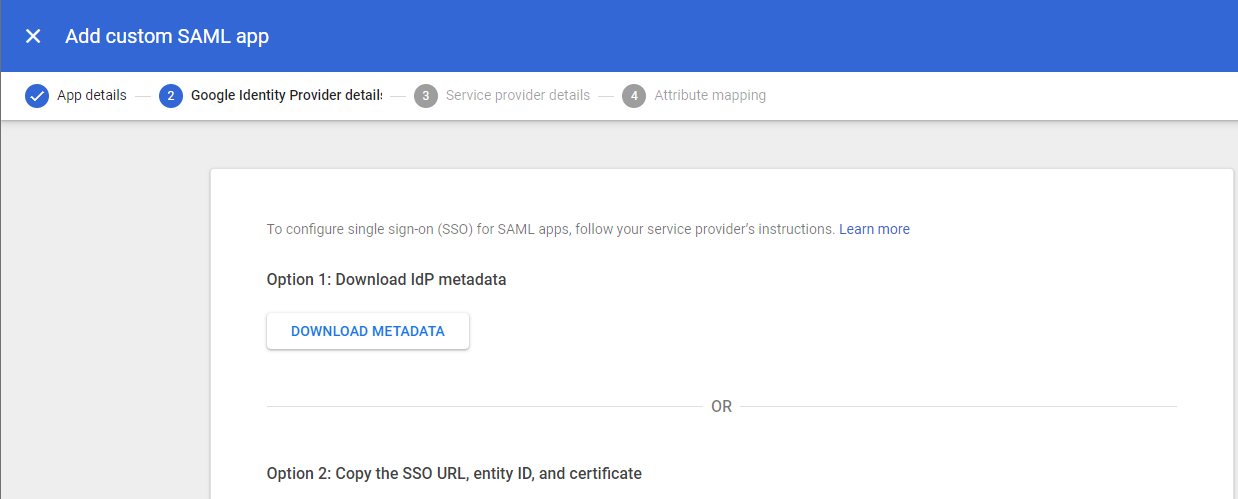
Task: Click the step 3 number circle
Action: point(426,96)
